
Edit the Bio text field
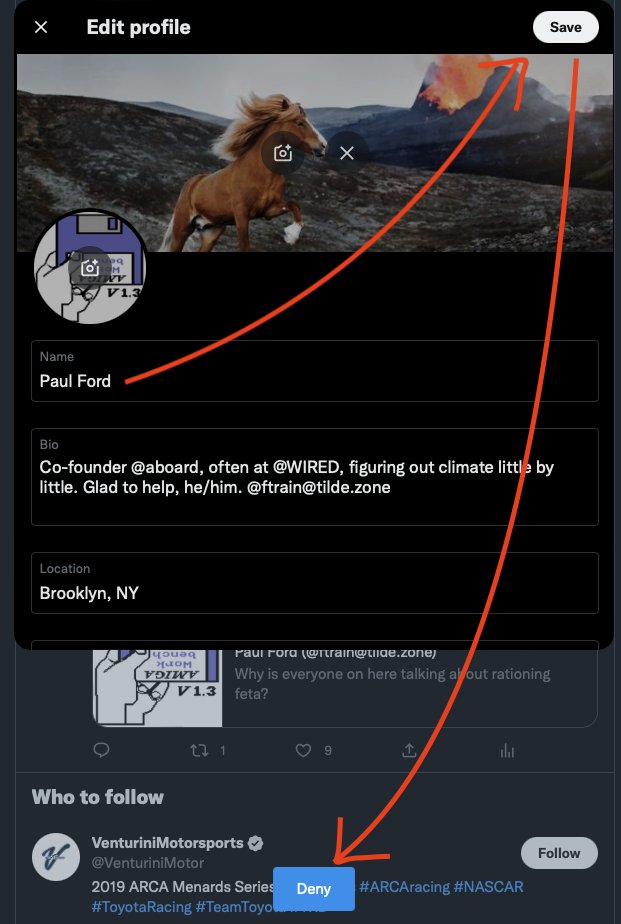click(315, 478)
